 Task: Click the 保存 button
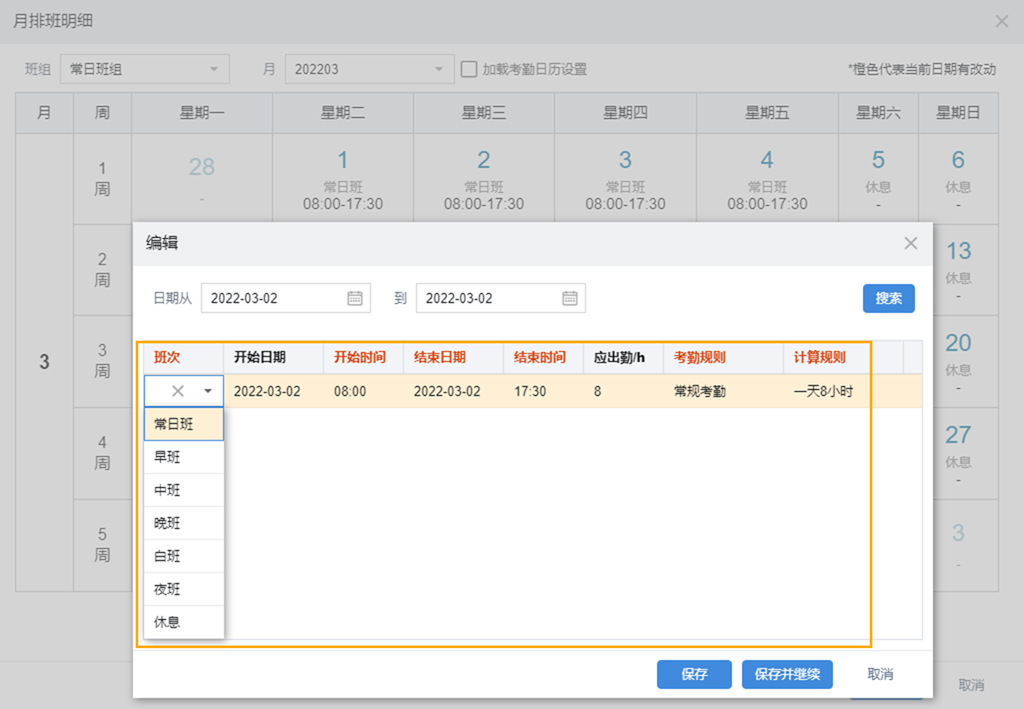click(694, 674)
